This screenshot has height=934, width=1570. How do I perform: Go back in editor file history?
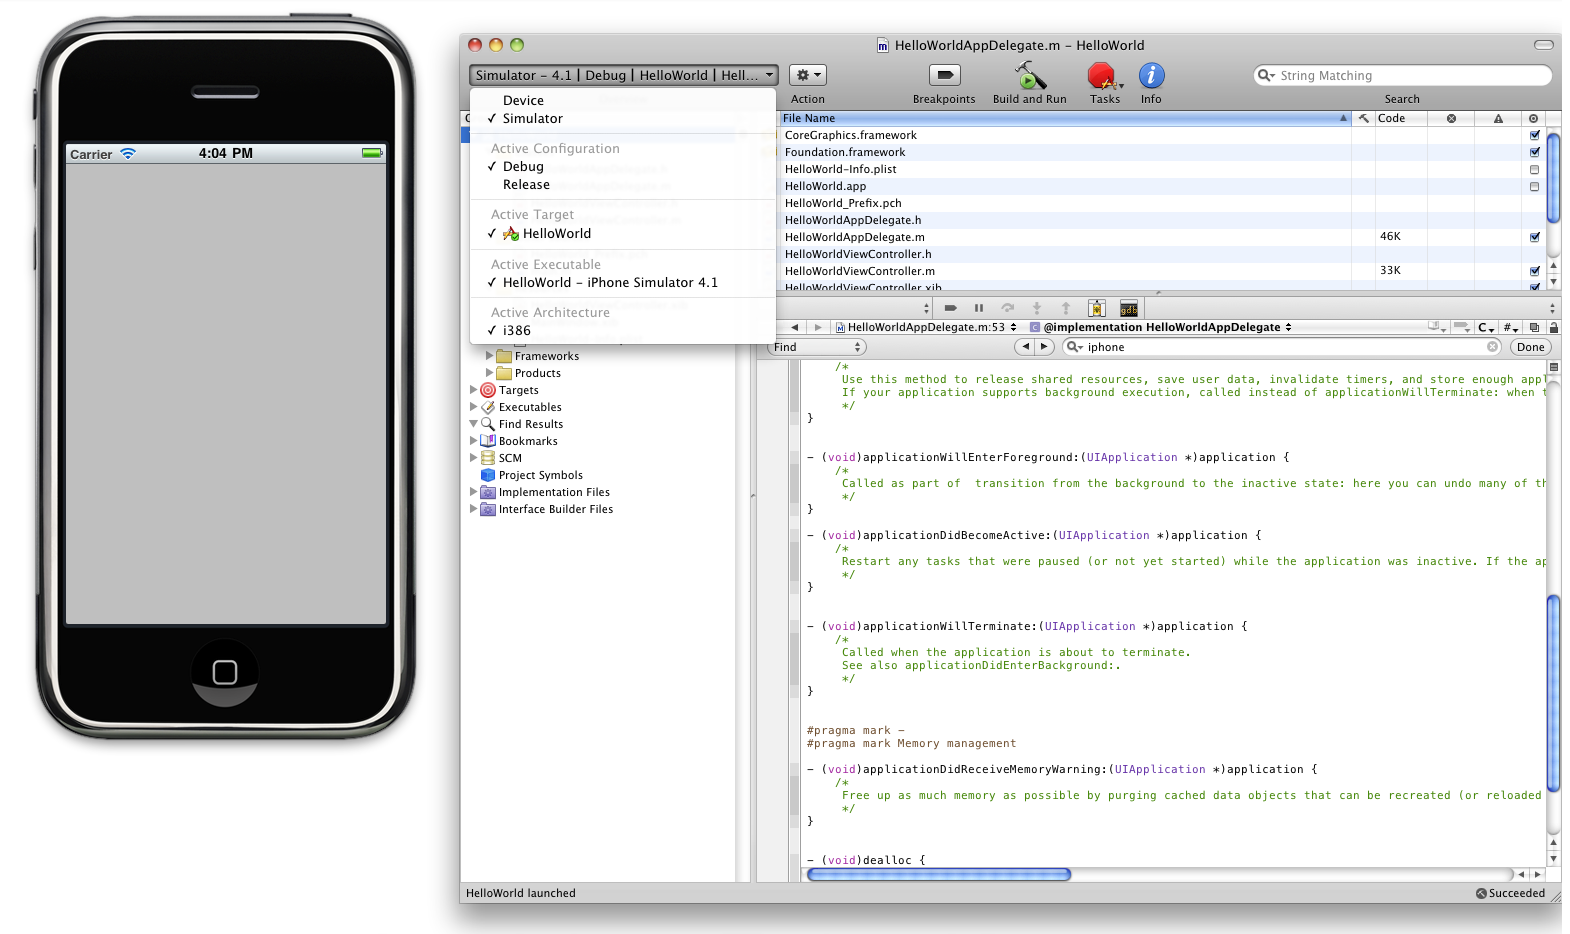point(794,327)
